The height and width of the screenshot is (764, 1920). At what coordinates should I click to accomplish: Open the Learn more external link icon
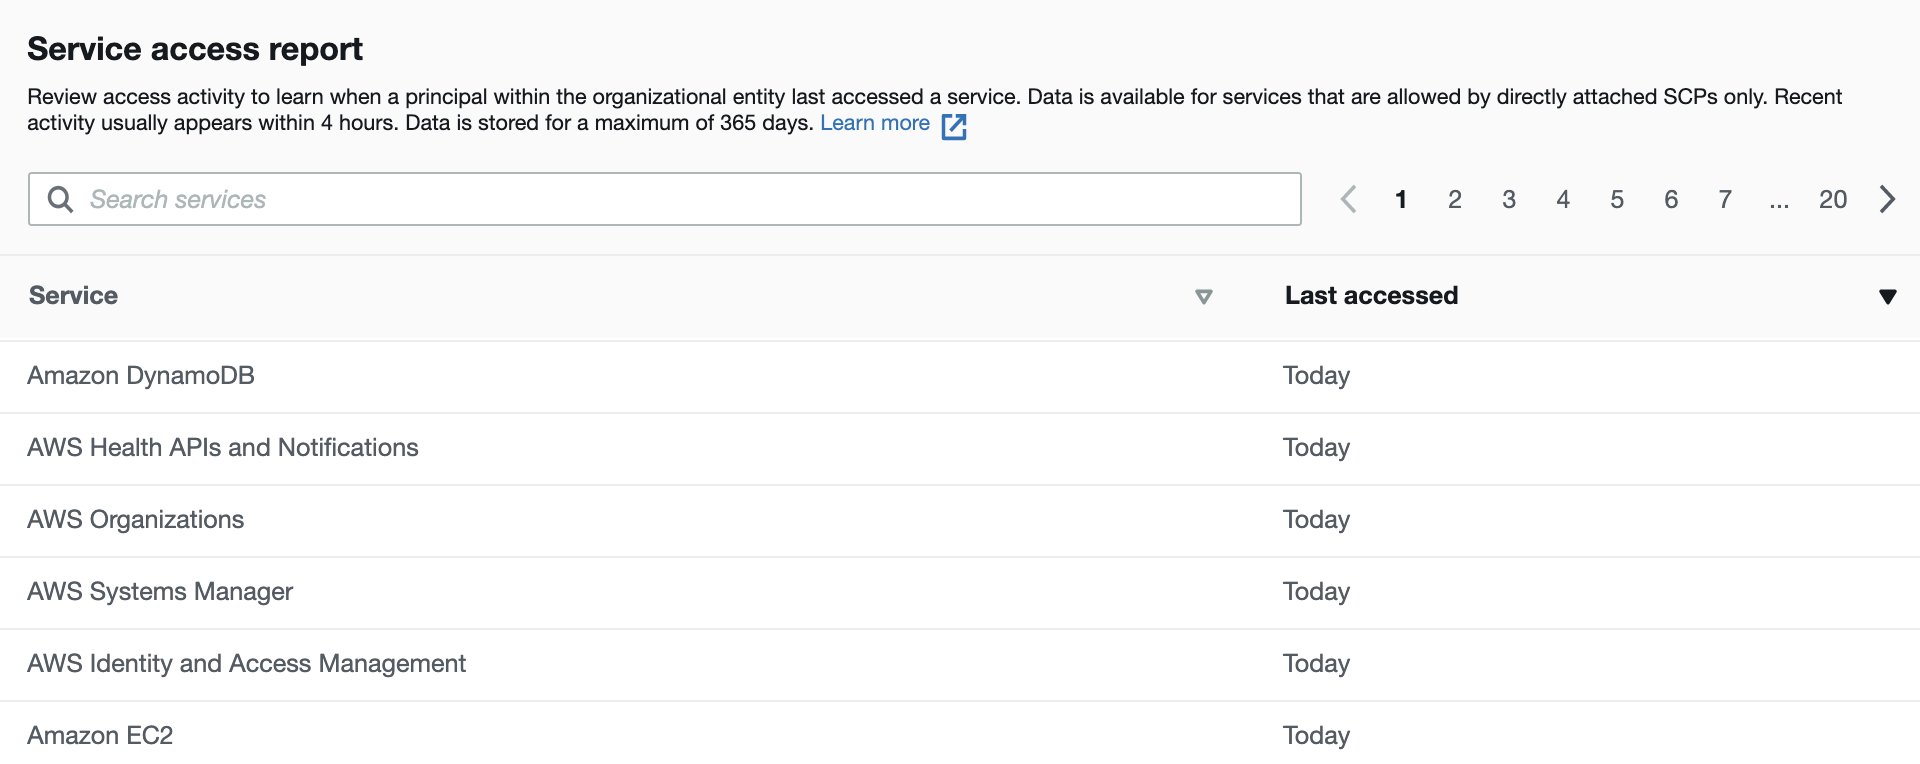click(x=954, y=126)
